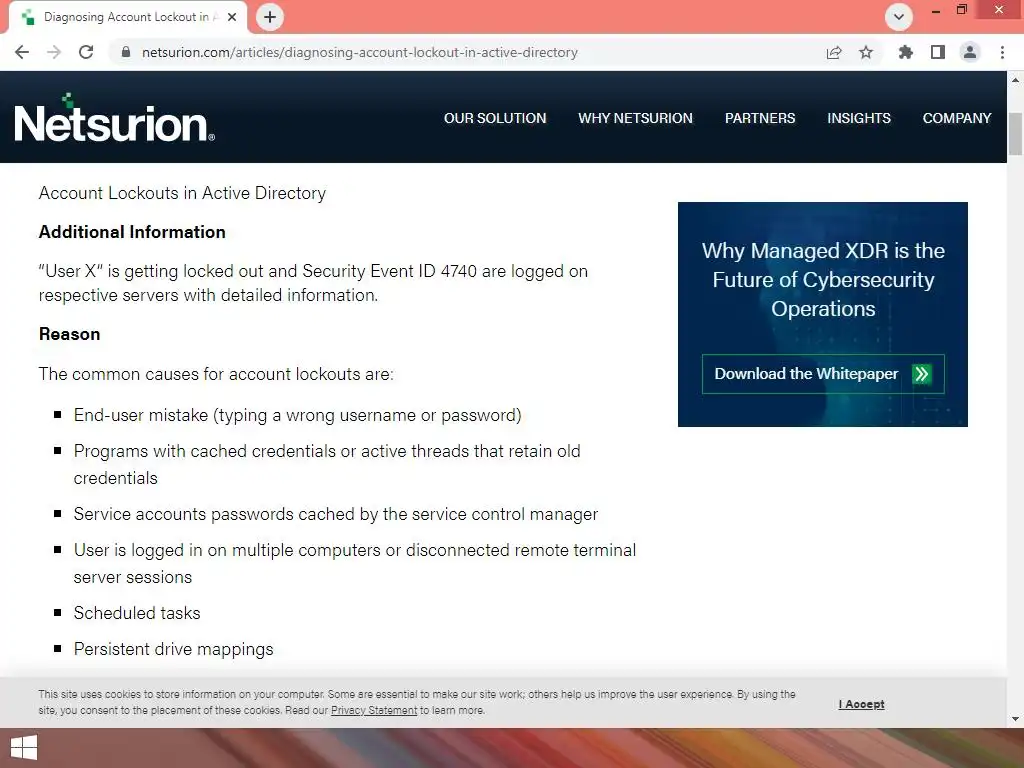1024x768 pixels.
Task: Open Chrome three-dot menu
Action: (1002, 52)
